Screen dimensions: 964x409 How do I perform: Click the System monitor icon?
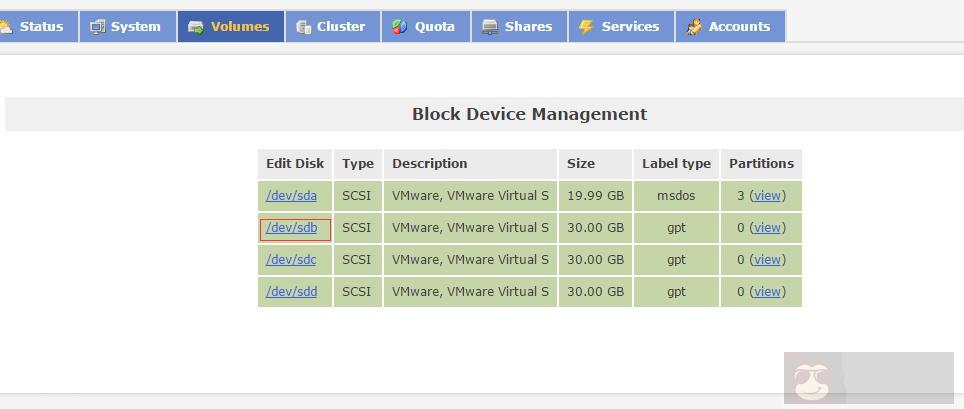[x=97, y=27]
